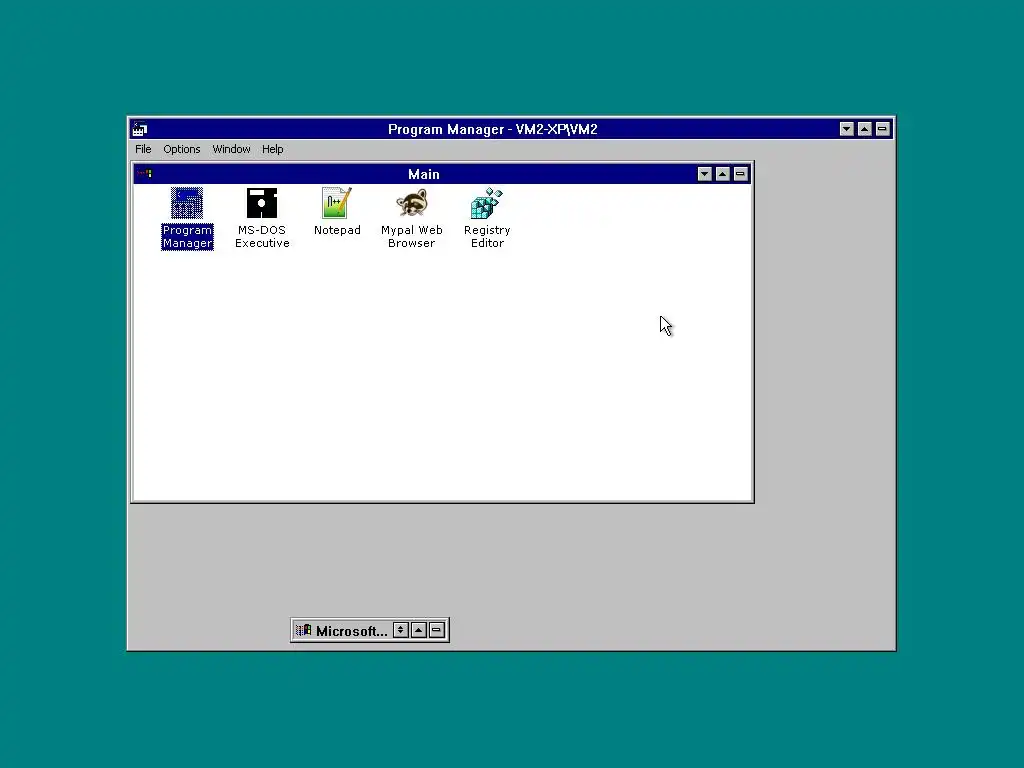This screenshot has height=768, width=1024.
Task: Click the "Program Manager" icon label
Action: [187, 236]
